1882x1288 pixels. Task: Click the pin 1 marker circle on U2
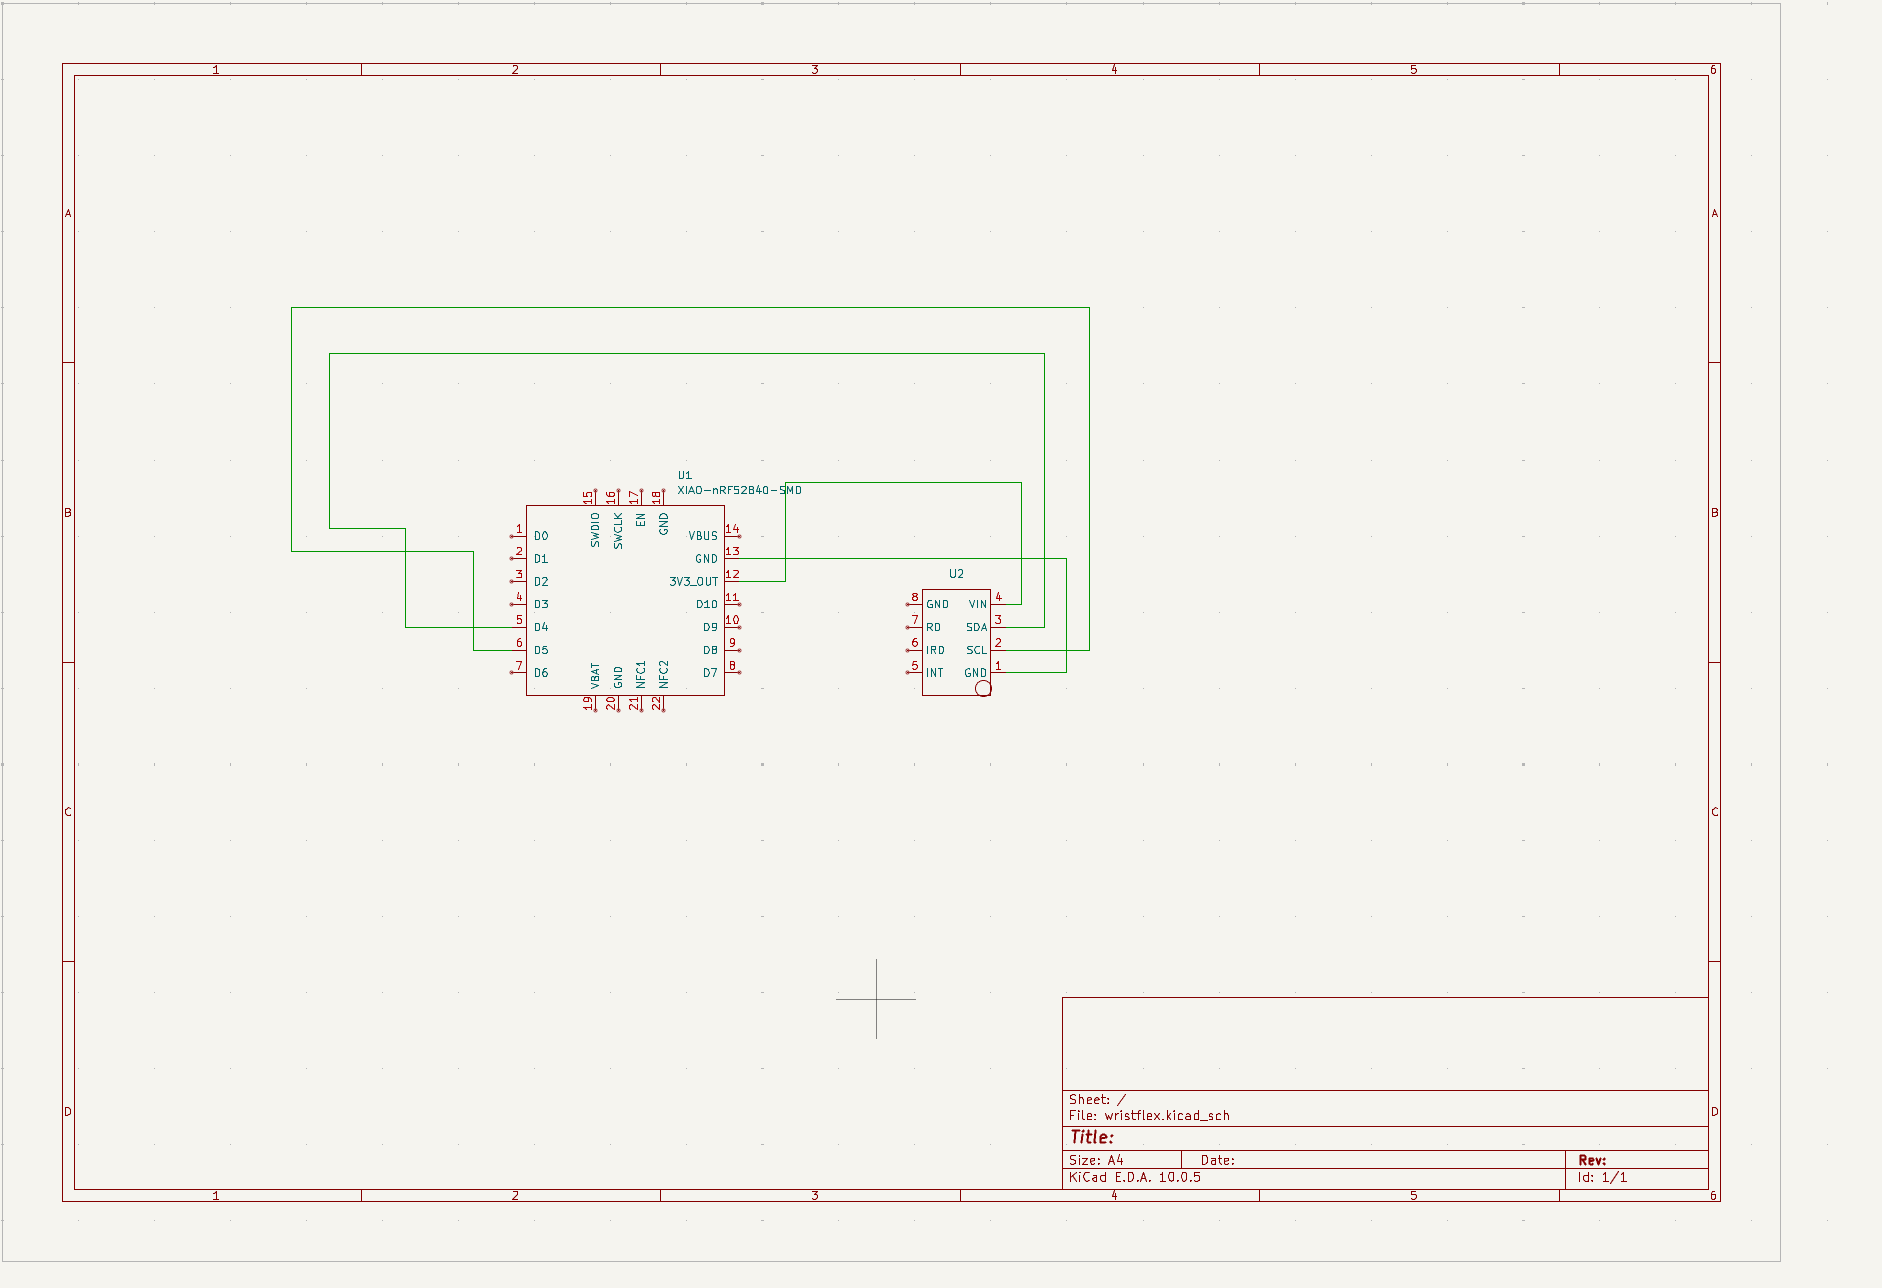click(983, 688)
